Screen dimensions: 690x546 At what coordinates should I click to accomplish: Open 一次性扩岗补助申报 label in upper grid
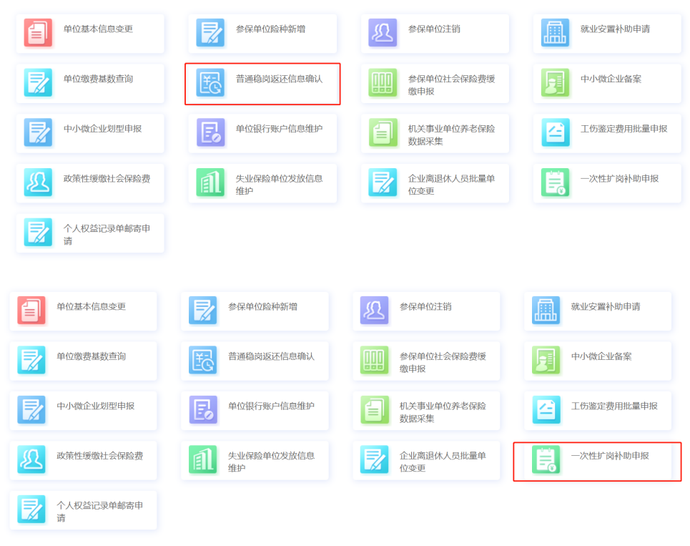coord(620,179)
